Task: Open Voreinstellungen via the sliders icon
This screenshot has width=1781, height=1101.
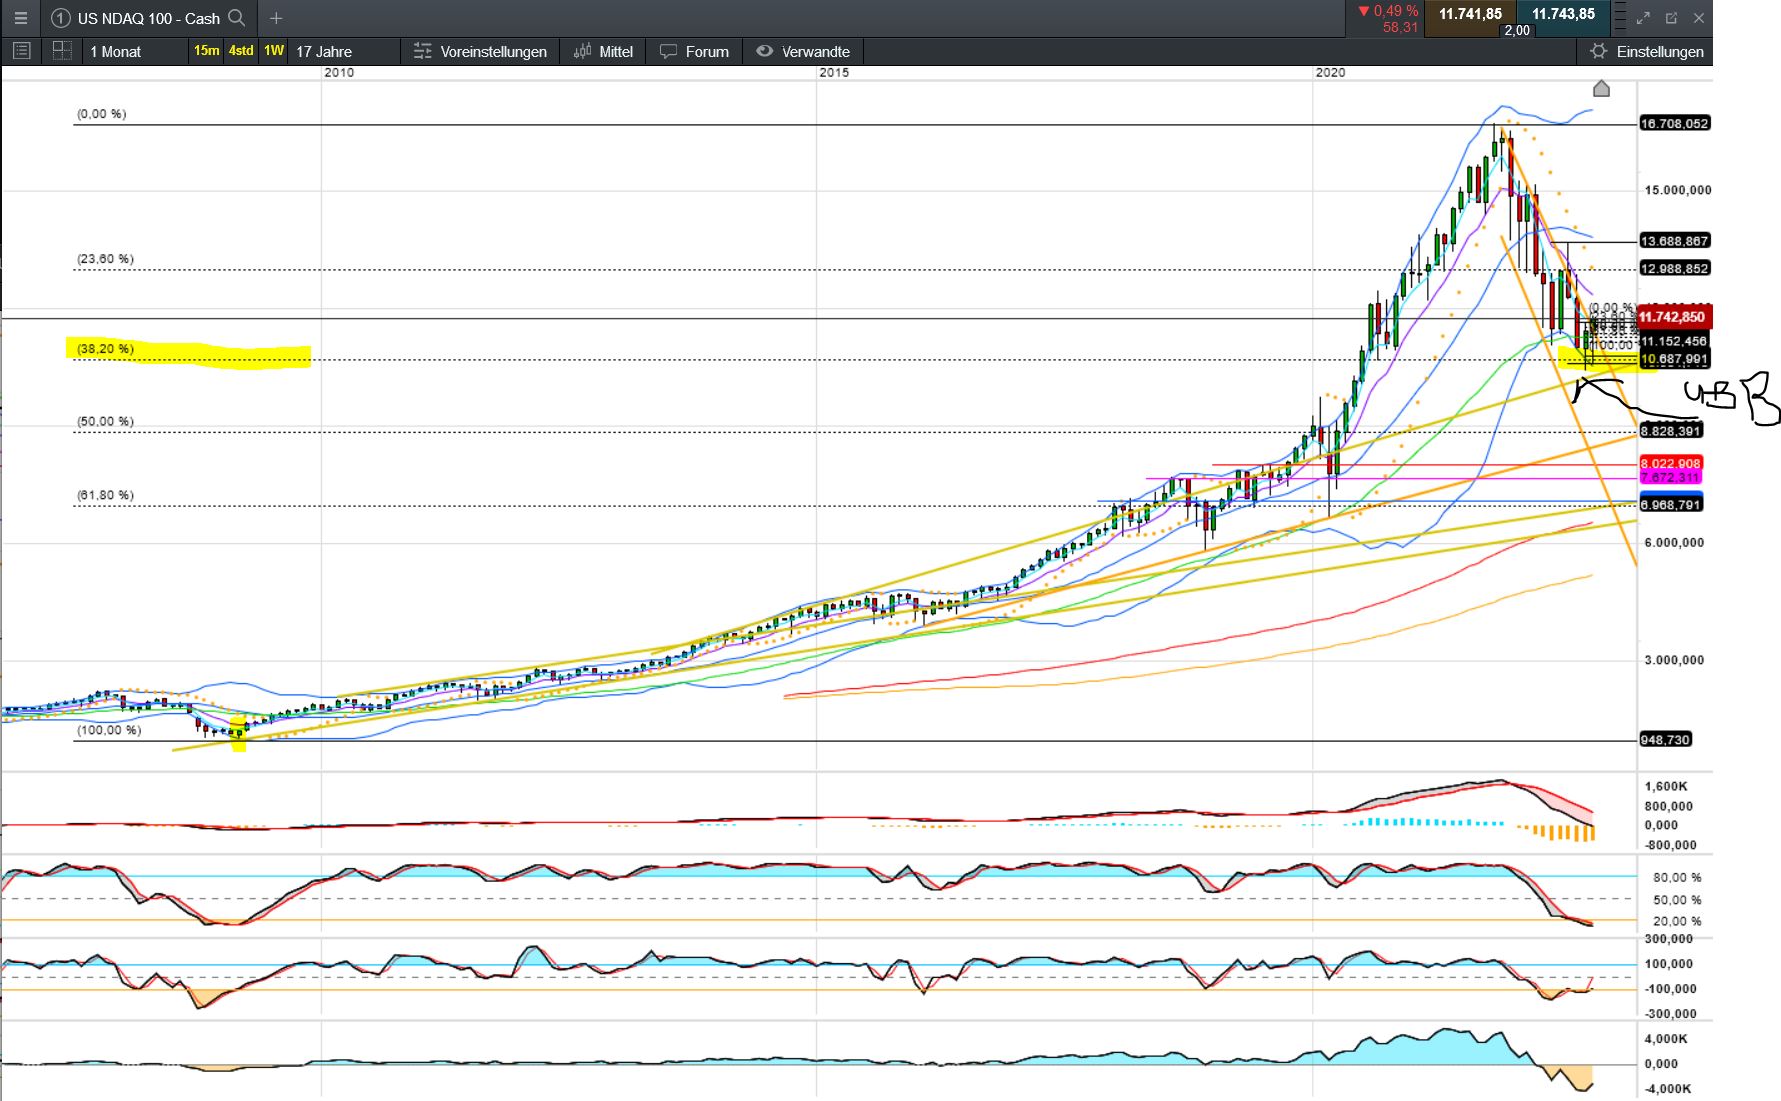Action: coord(421,51)
